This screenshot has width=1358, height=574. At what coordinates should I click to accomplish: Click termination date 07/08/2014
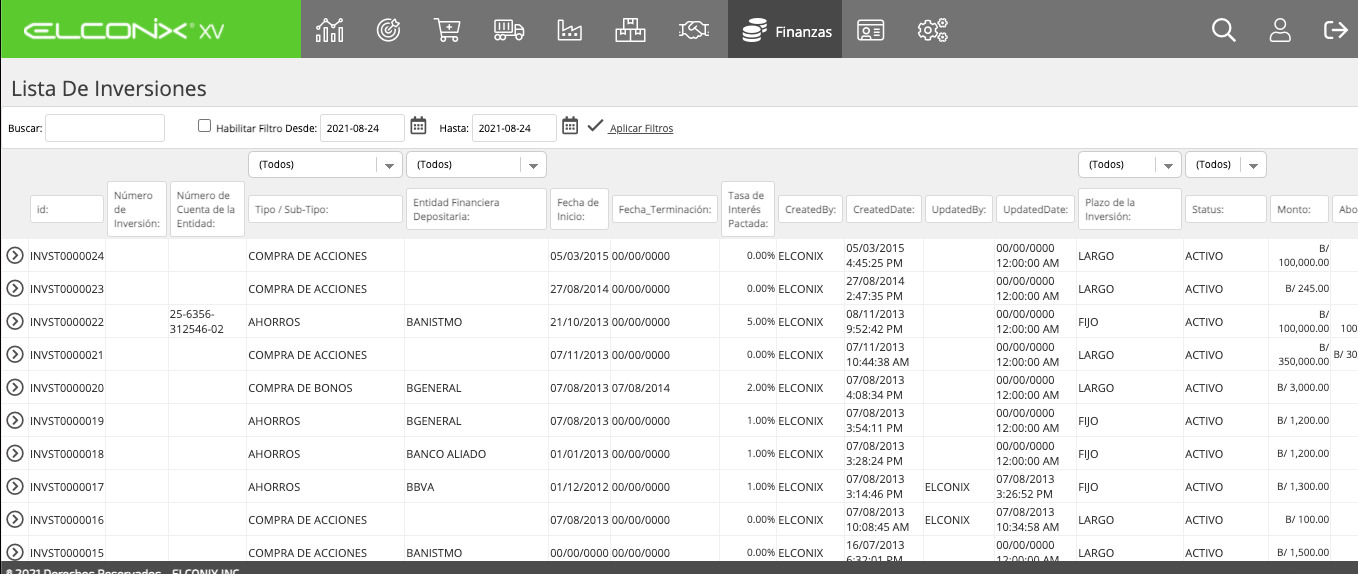coord(640,388)
